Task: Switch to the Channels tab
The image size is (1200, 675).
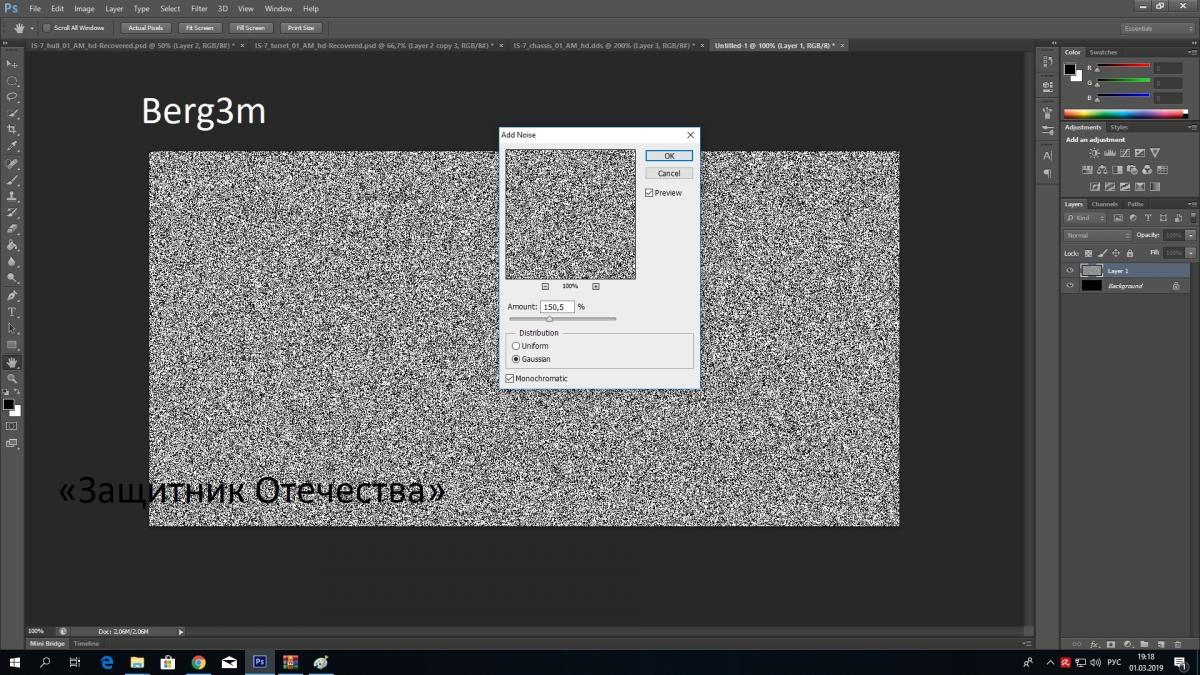Action: coord(1104,204)
